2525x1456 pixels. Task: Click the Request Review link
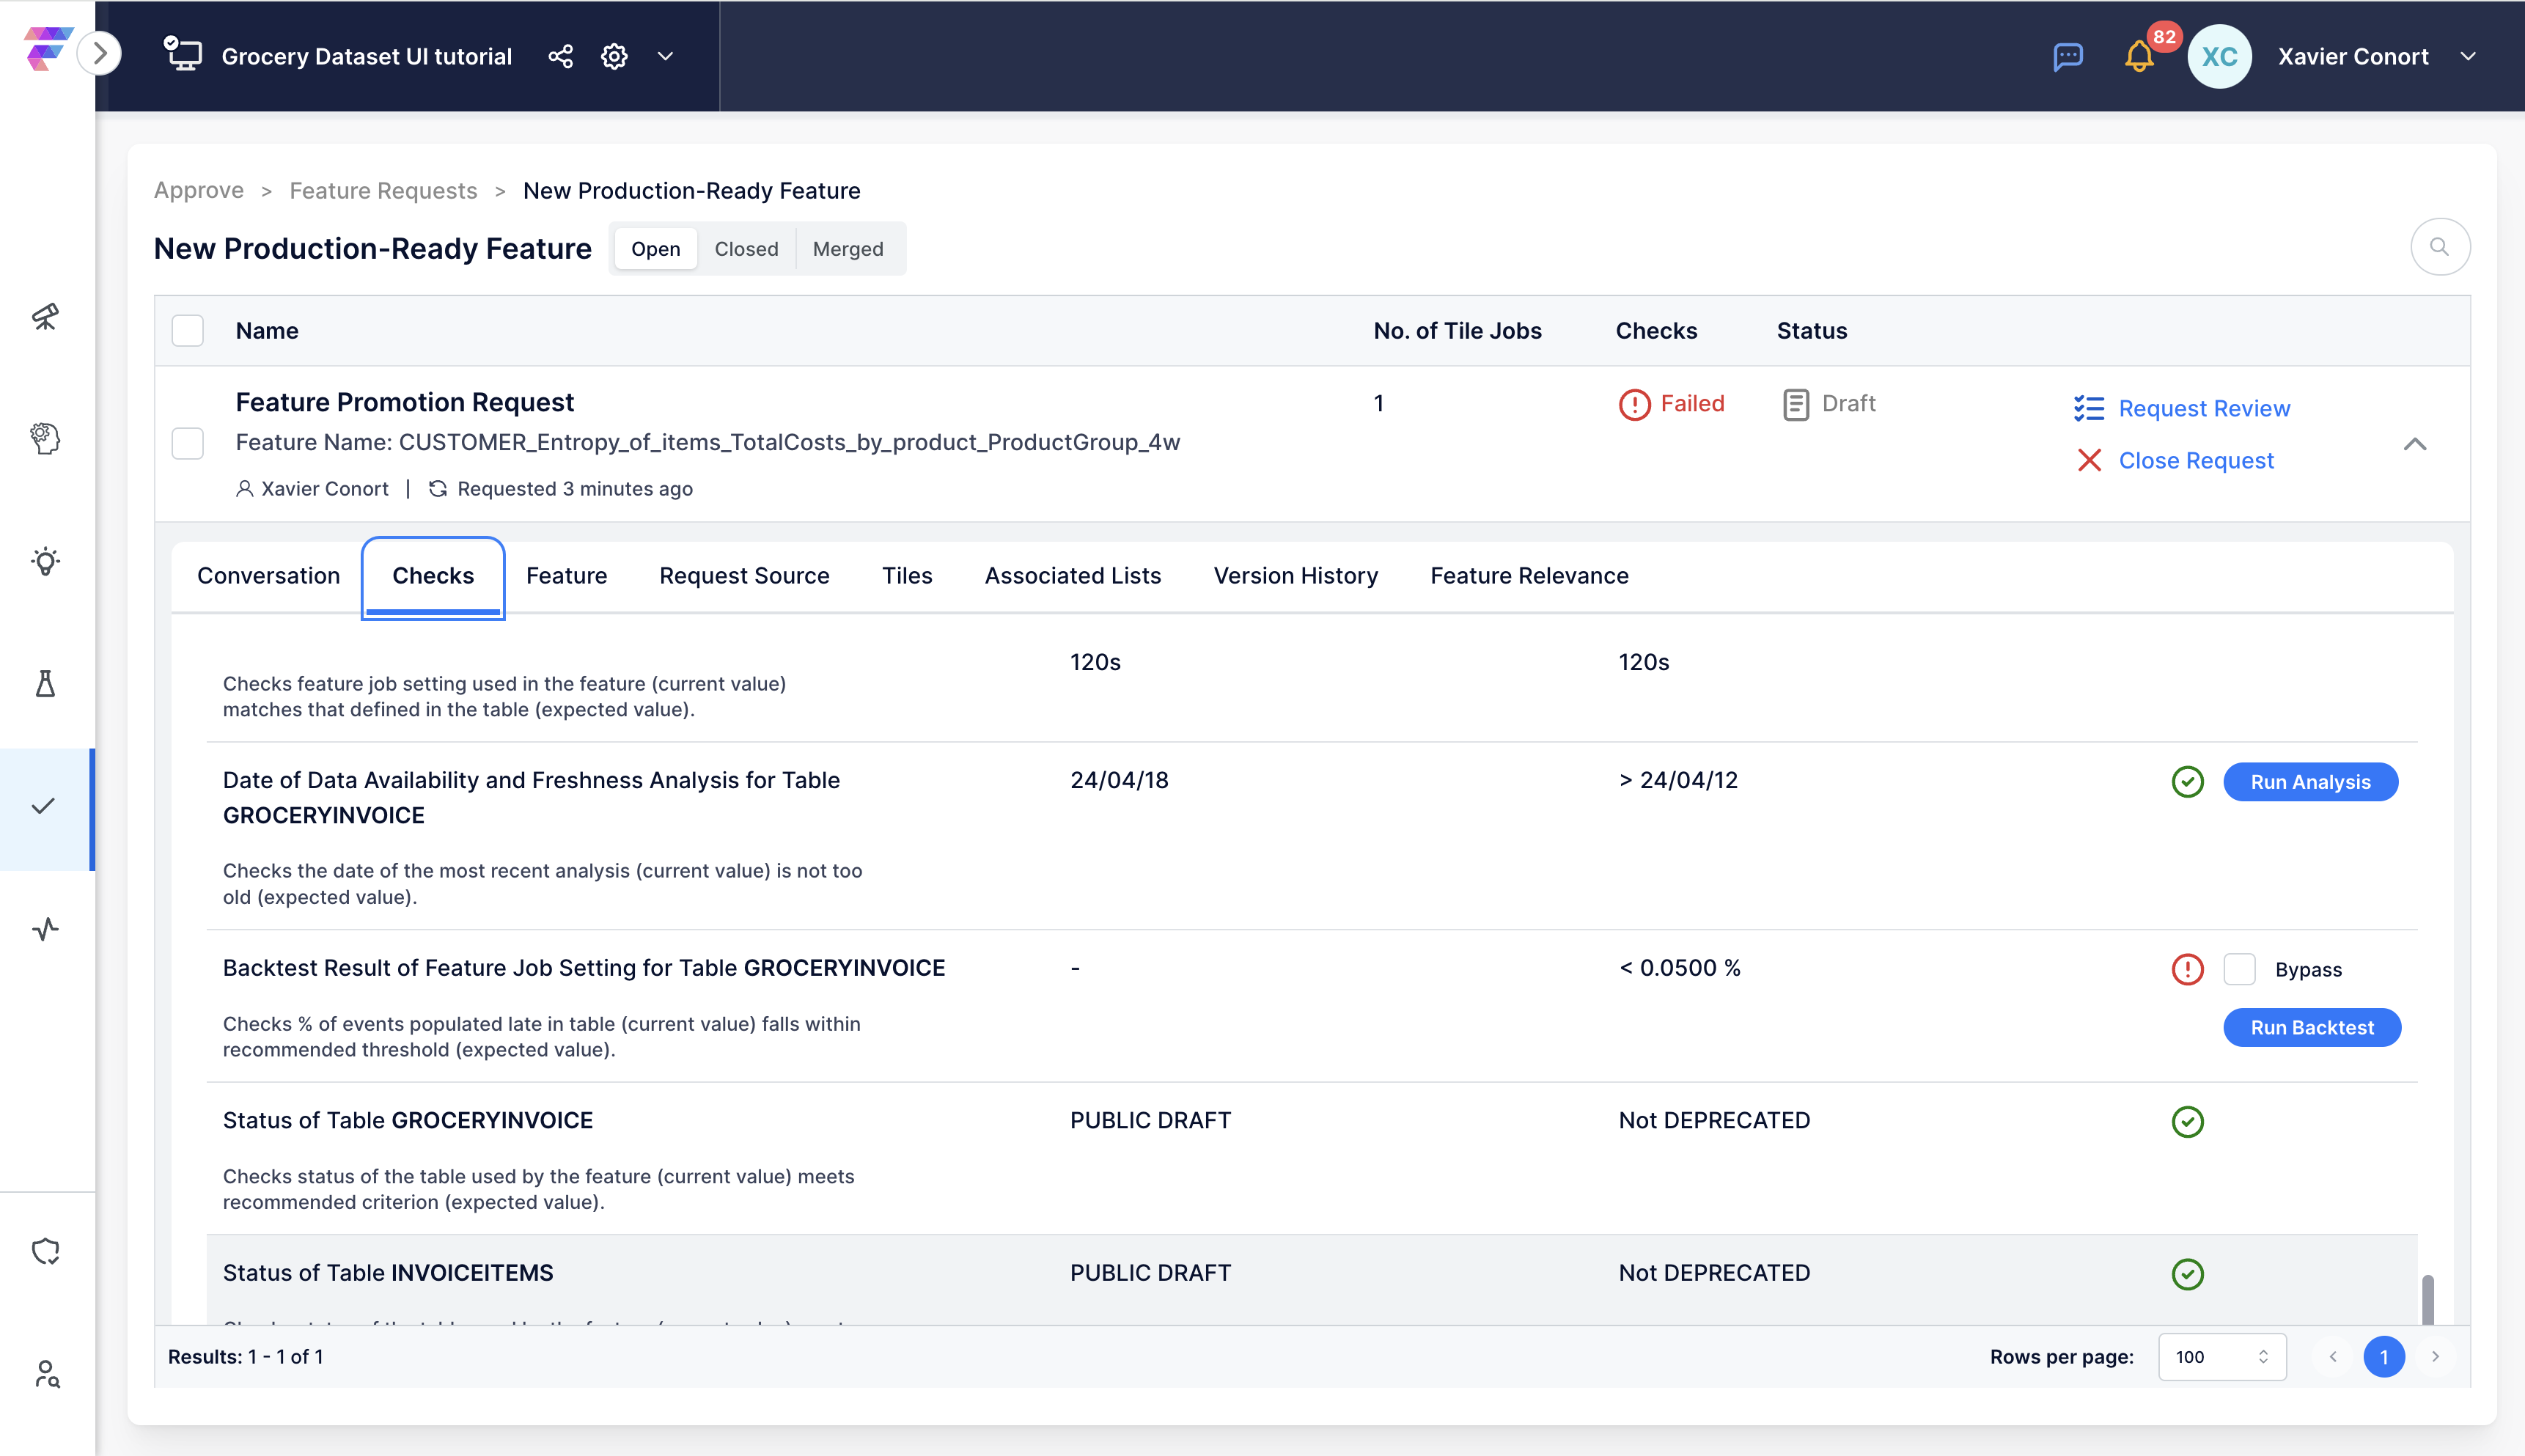2204,408
